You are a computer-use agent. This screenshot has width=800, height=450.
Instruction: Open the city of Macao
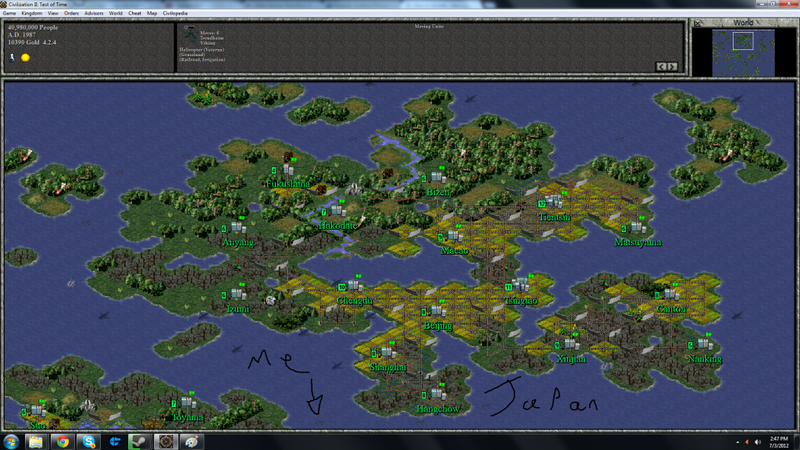click(x=455, y=236)
